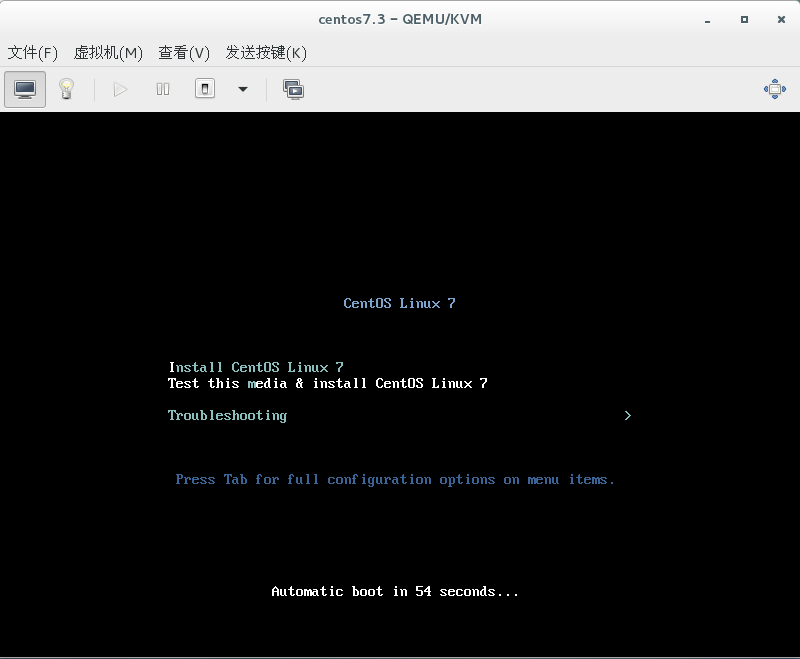Open the 虚拟机(M) menu
Image resolution: width=800 pixels, height=659 pixels.
108,53
